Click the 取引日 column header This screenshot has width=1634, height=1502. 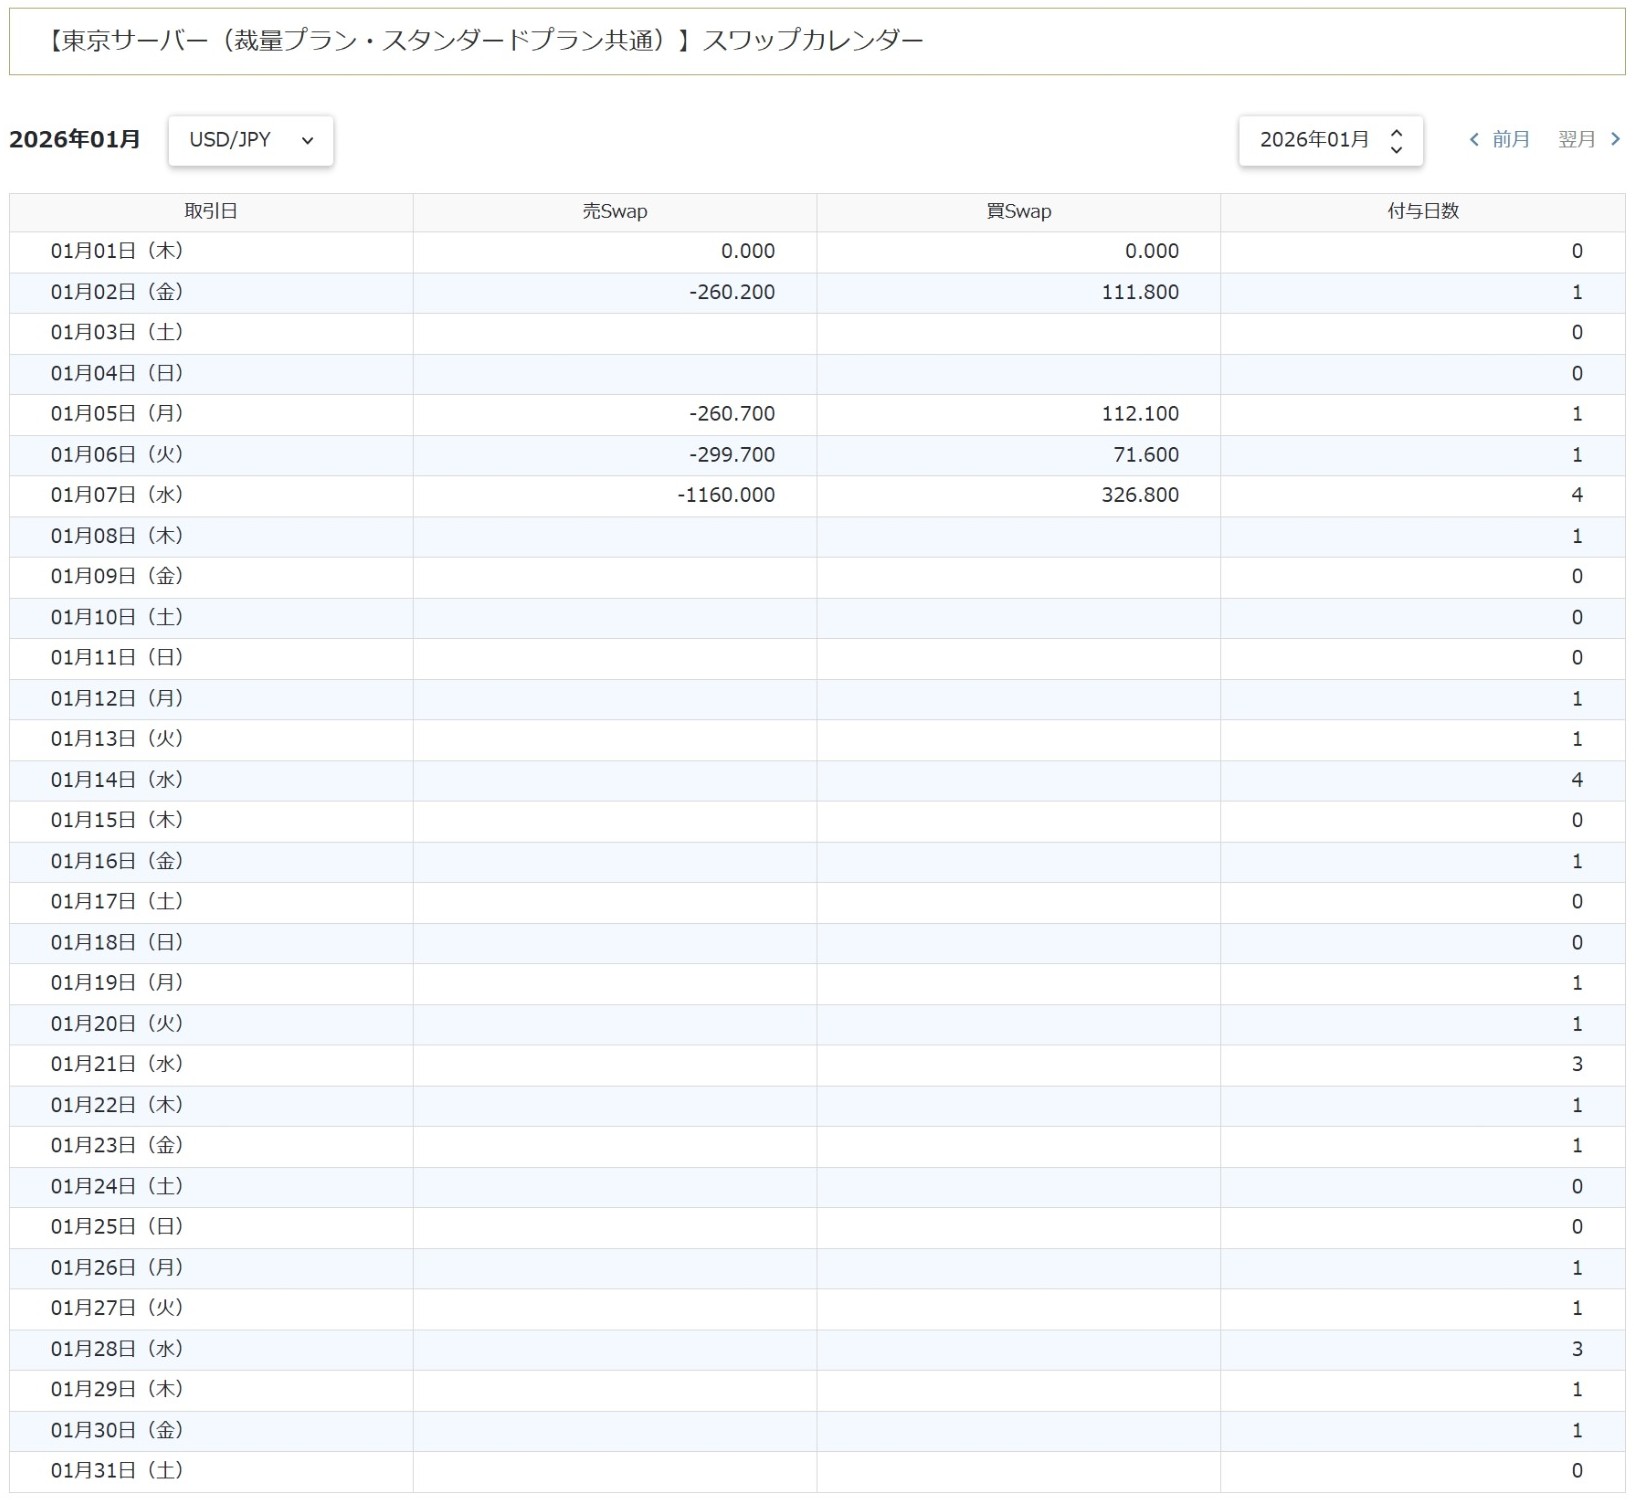[211, 212]
